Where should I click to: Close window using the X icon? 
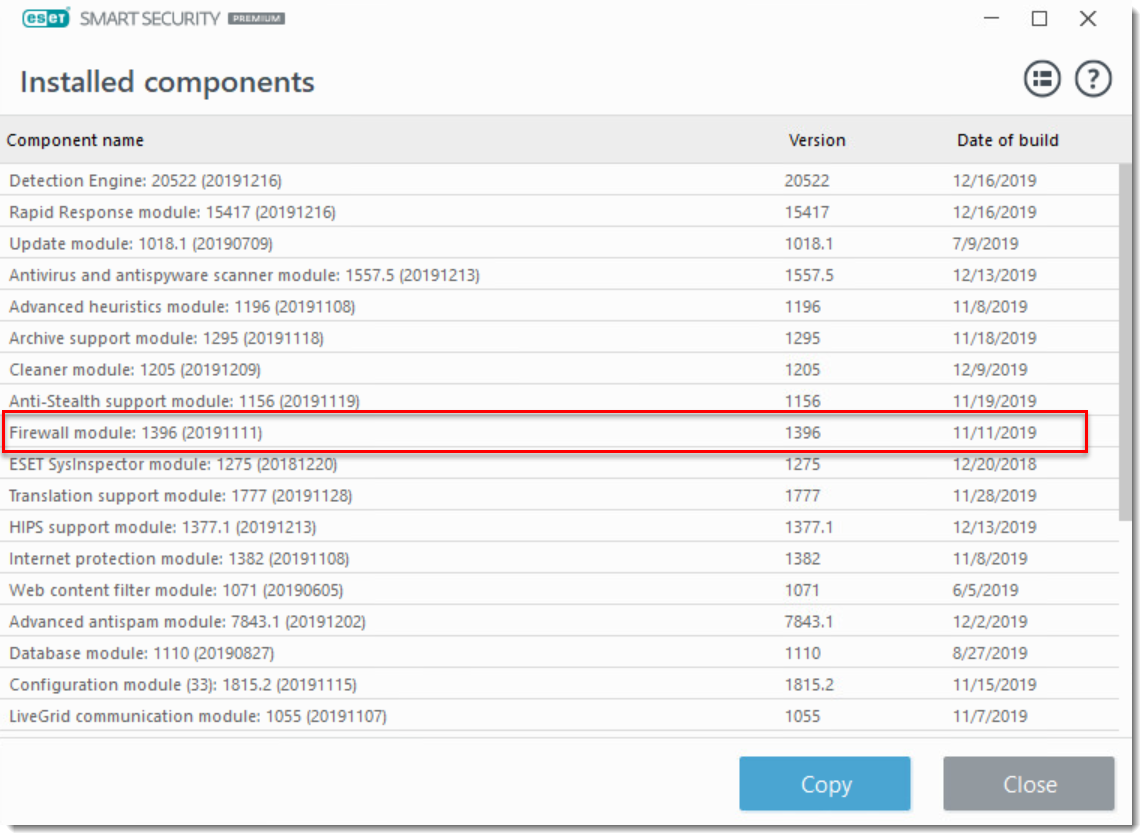click(1088, 18)
